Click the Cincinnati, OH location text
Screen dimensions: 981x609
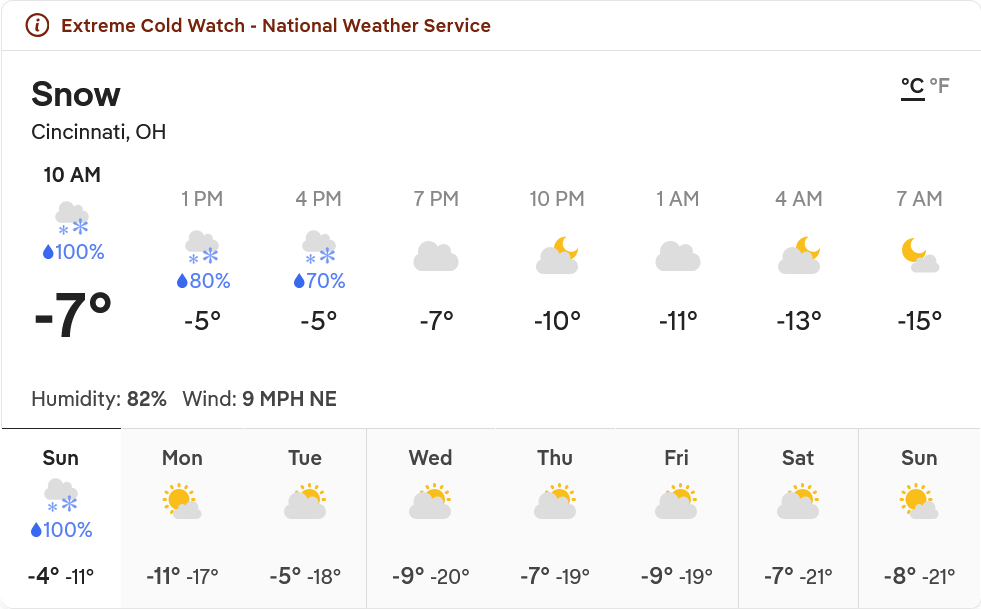(99, 132)
